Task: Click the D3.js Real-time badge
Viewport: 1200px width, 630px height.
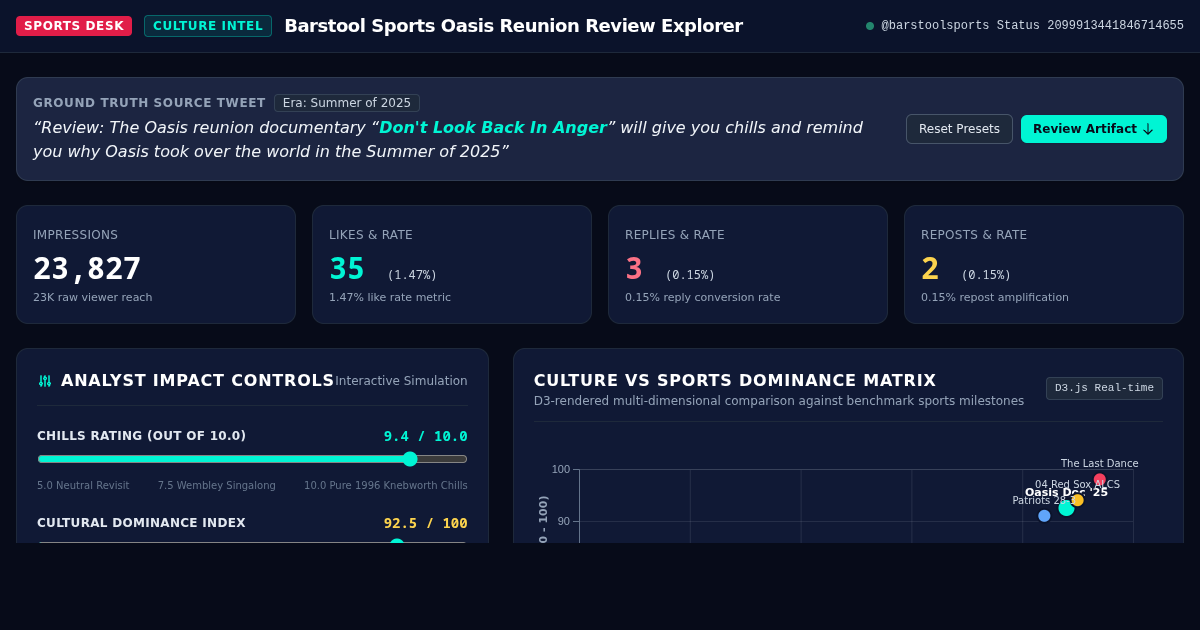Action: (x=1104, y=388)
